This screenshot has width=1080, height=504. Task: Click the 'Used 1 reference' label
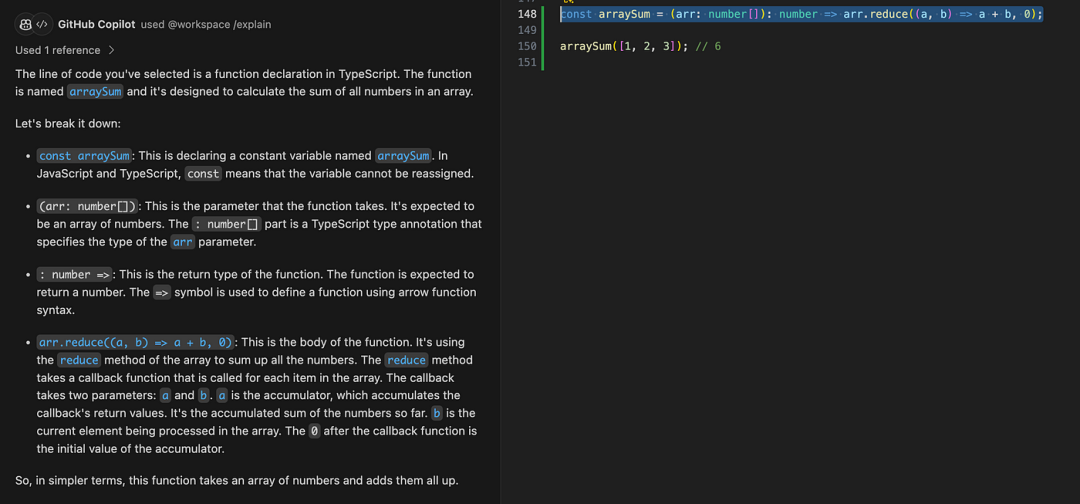(x=58, y=50)
